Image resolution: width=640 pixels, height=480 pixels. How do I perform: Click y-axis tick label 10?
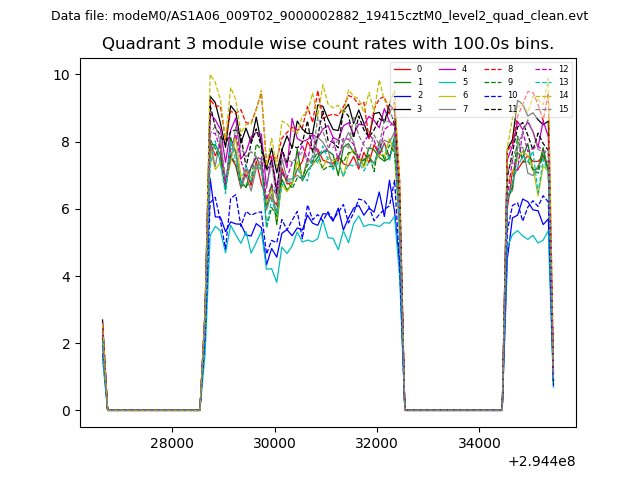point(61,75)
